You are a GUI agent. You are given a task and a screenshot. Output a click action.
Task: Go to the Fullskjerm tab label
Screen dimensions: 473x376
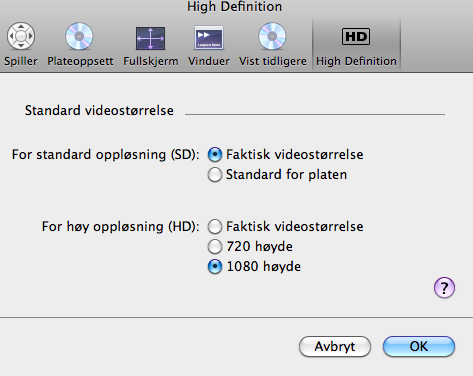click(151, 61)
